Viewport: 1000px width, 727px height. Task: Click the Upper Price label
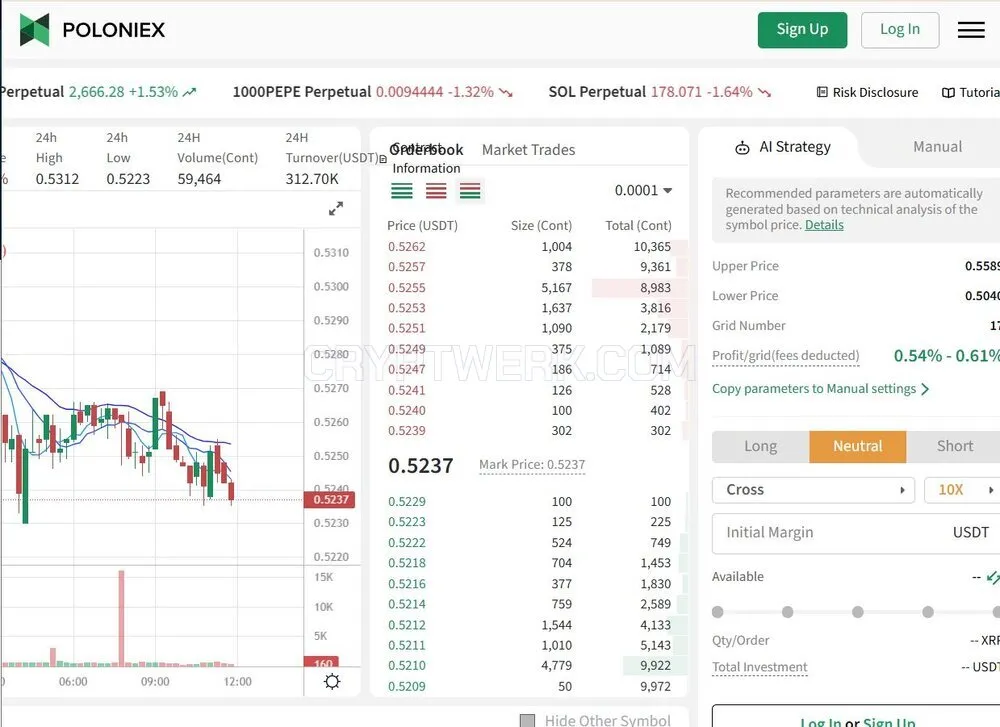point(745,266)
